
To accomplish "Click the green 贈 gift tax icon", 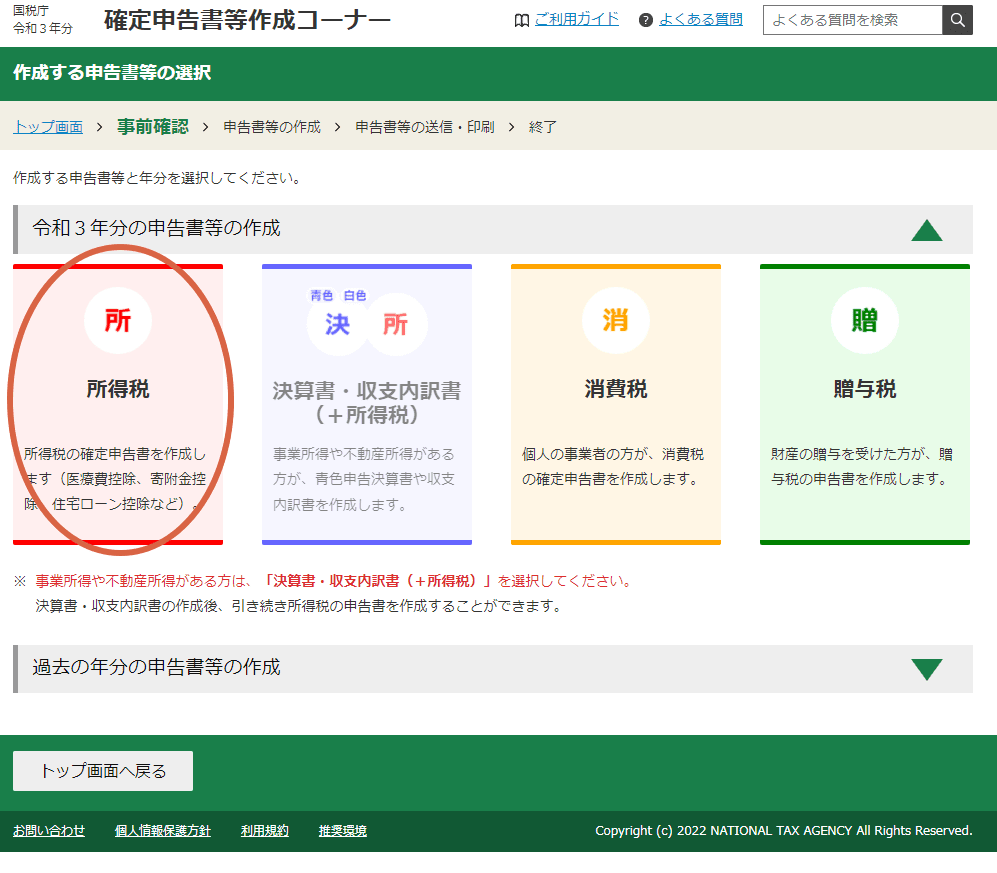I will (865, 320).
